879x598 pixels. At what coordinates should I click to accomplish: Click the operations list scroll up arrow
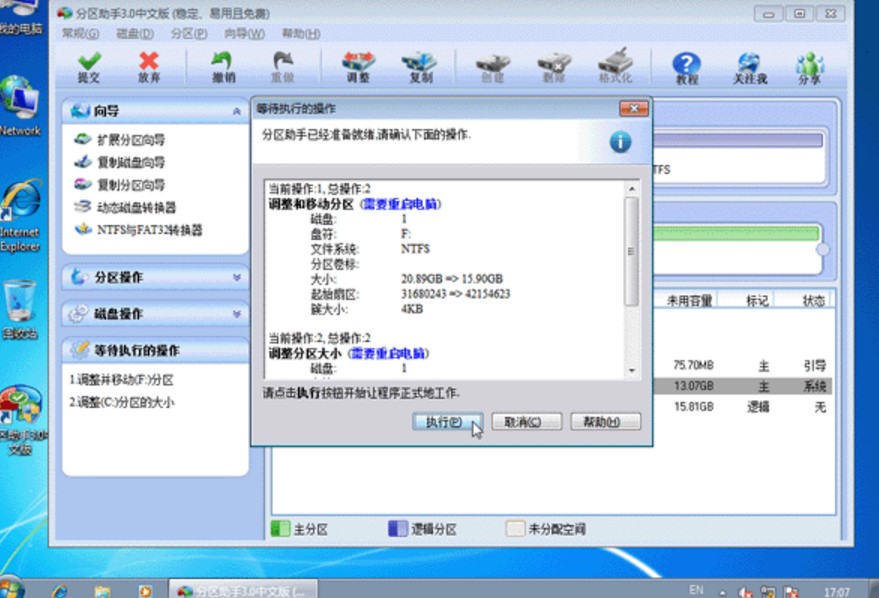click(632, 189)
